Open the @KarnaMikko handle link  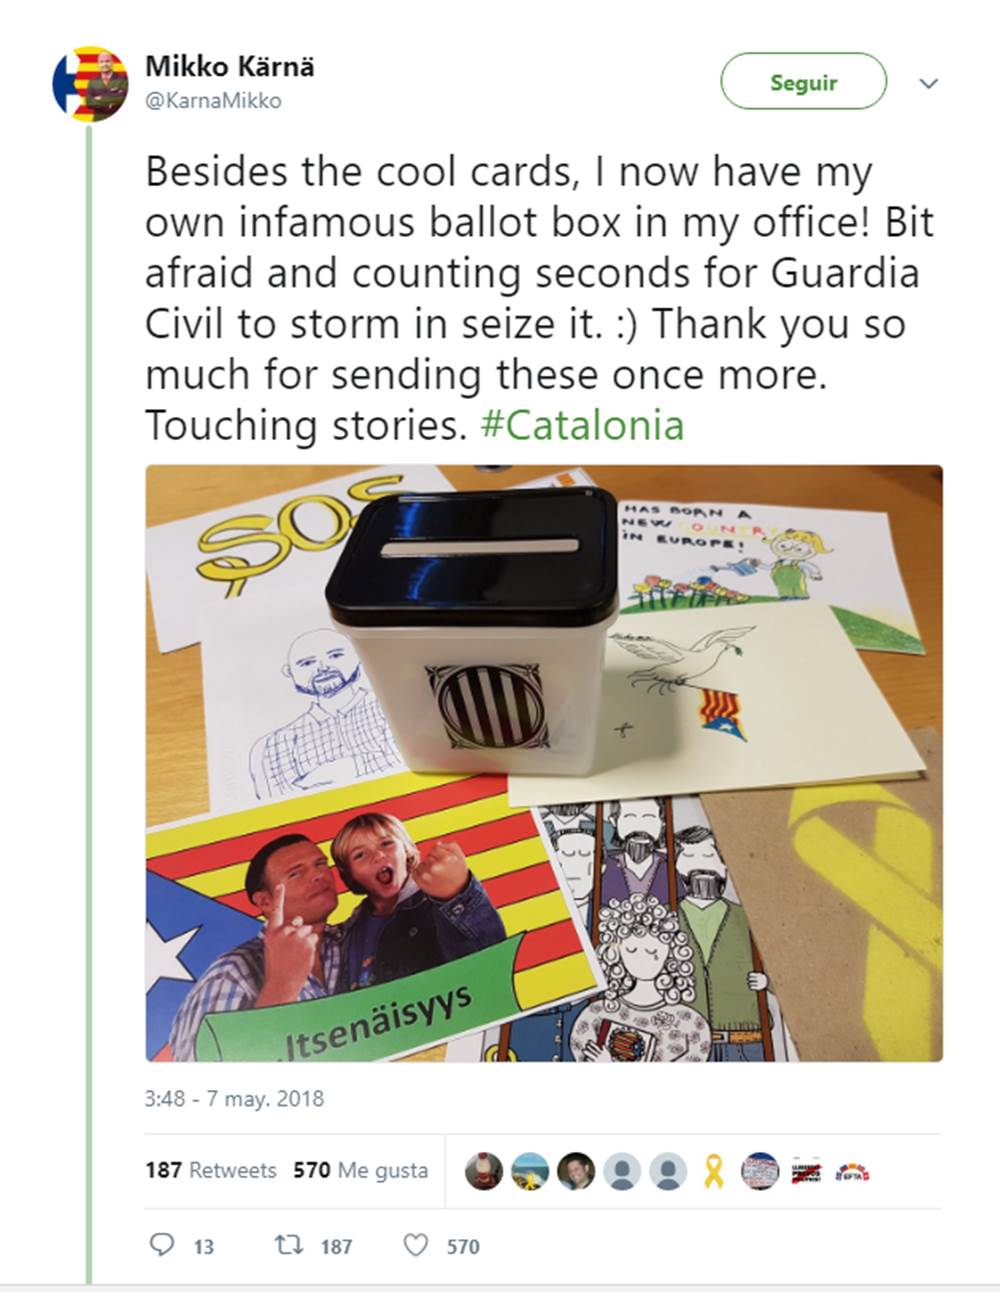point(214,101)
